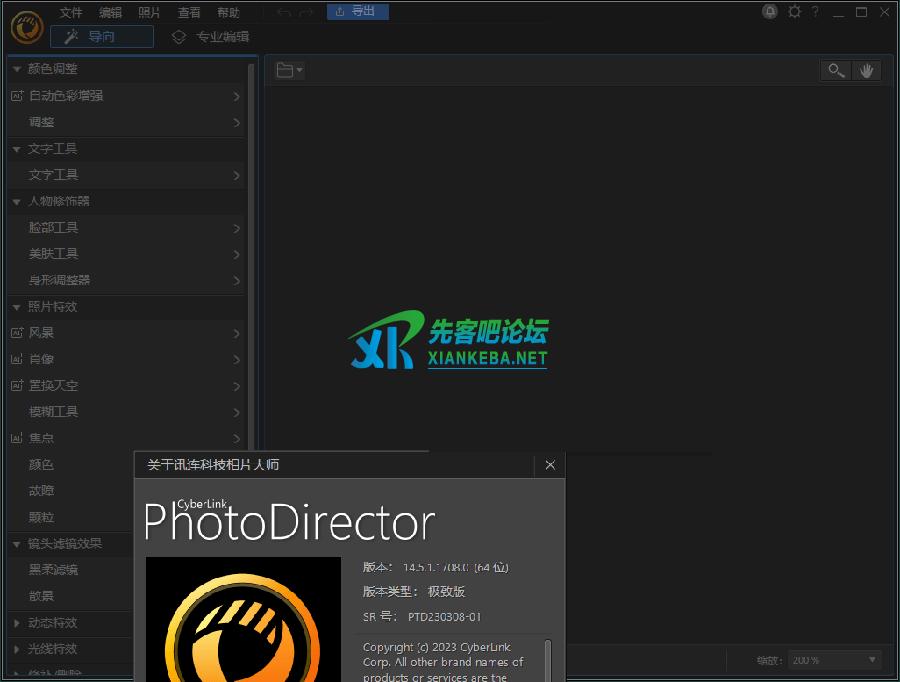Click the notification bell icon
Screen dimensions: 900x682
768,12
